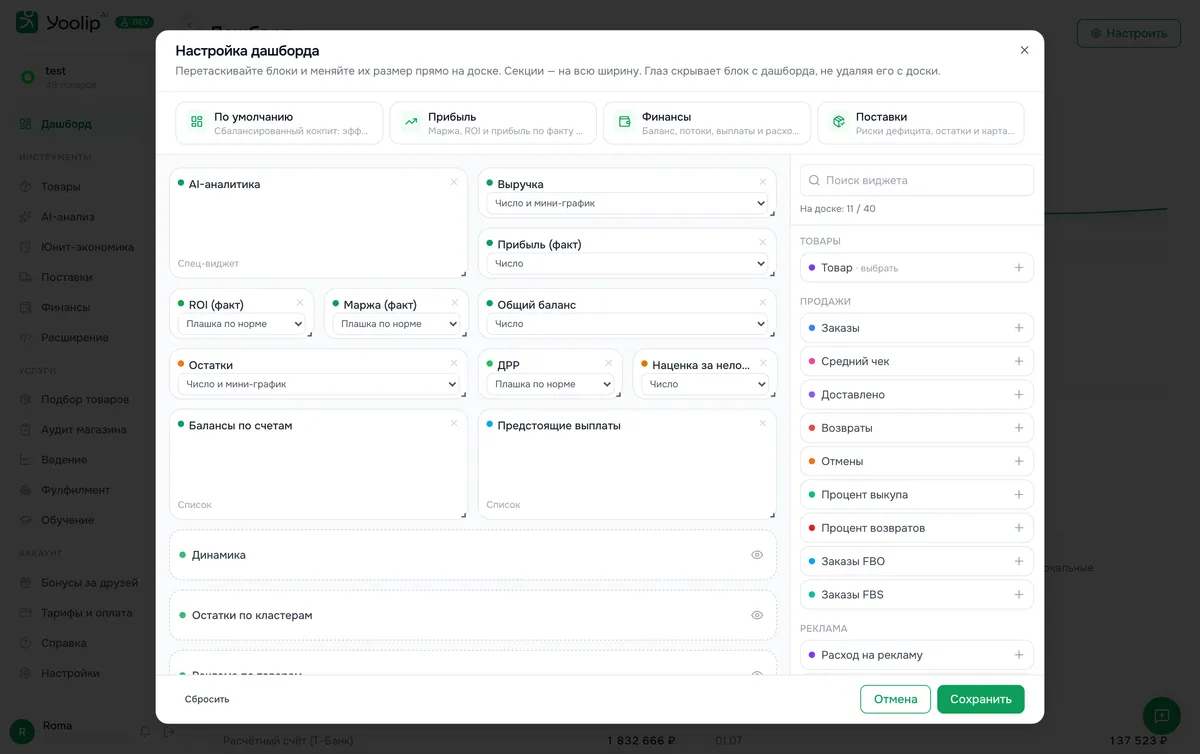Remove the ROI (факт) widget
This screenshot has width=1200, height=754.
(300, 303)
